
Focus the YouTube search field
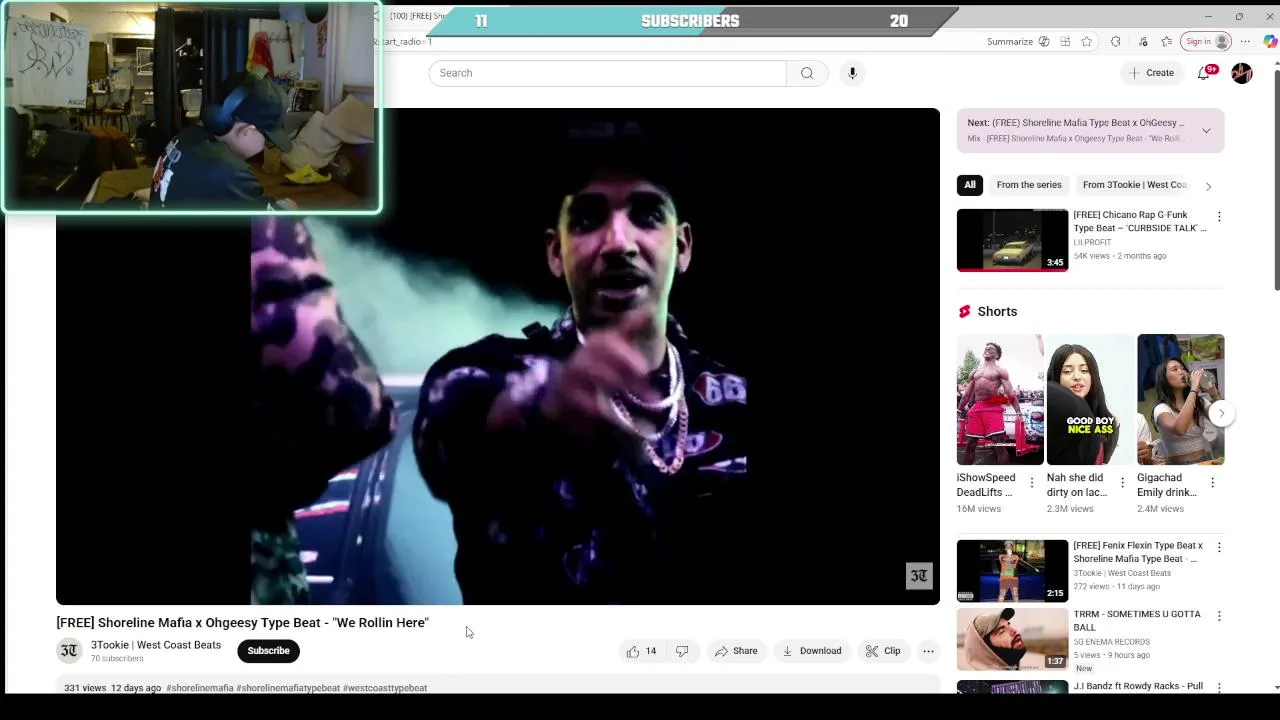608,73
